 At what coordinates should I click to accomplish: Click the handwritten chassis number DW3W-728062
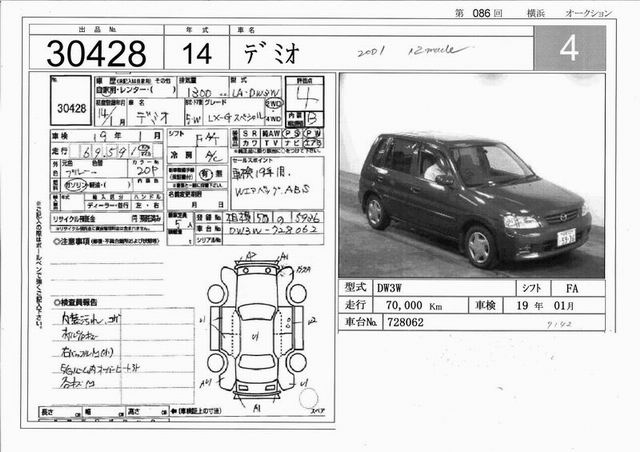point(273,230)
